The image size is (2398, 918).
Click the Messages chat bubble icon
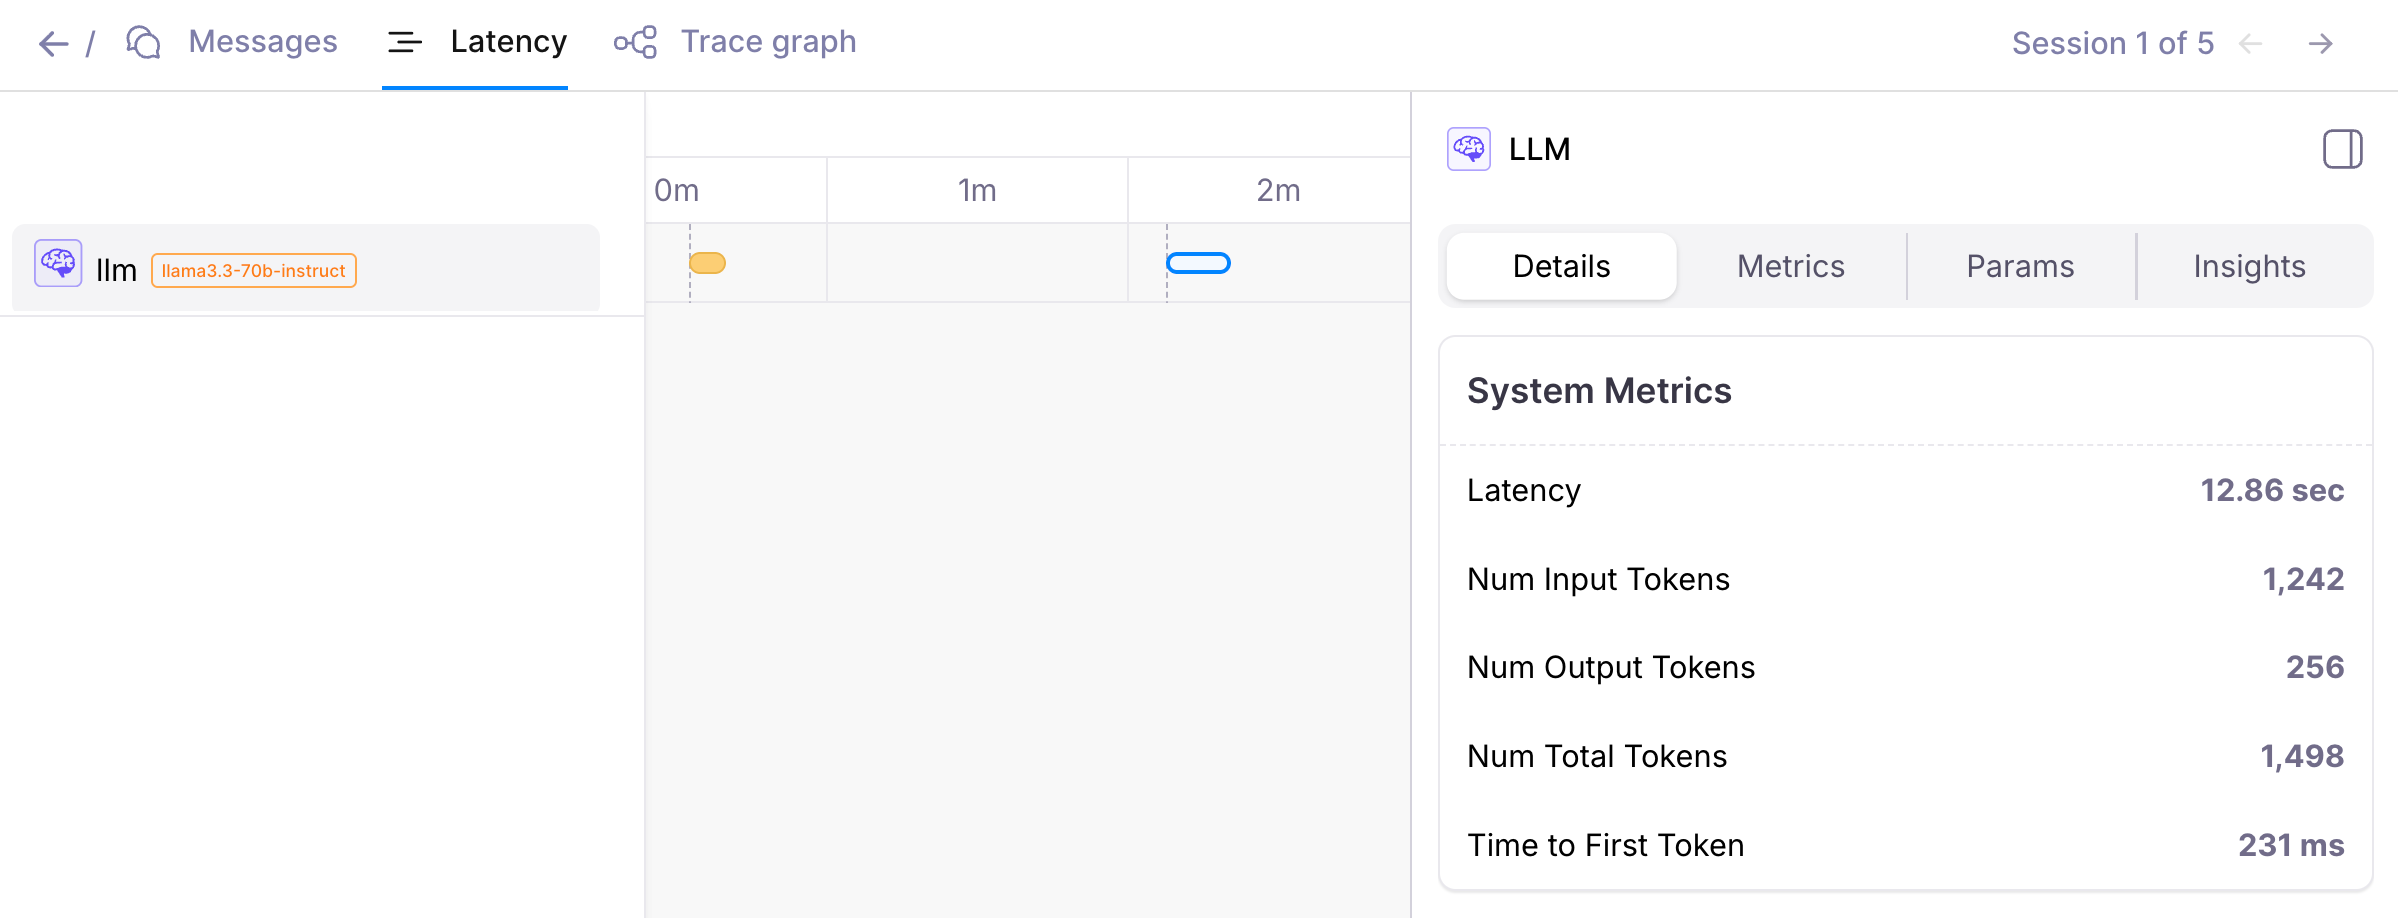pyautogui.click(x=142, y=42)
